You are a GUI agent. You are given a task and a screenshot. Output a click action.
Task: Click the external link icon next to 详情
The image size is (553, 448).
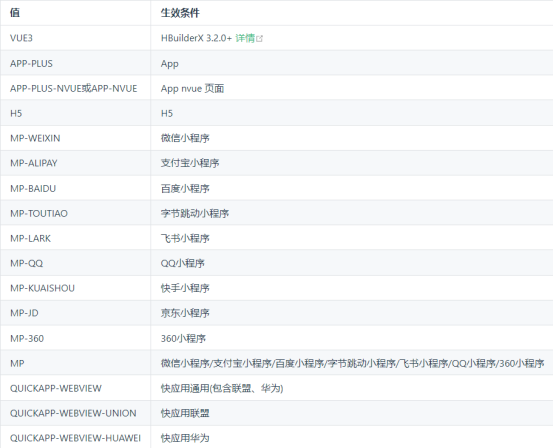click(x=260, y=38)
